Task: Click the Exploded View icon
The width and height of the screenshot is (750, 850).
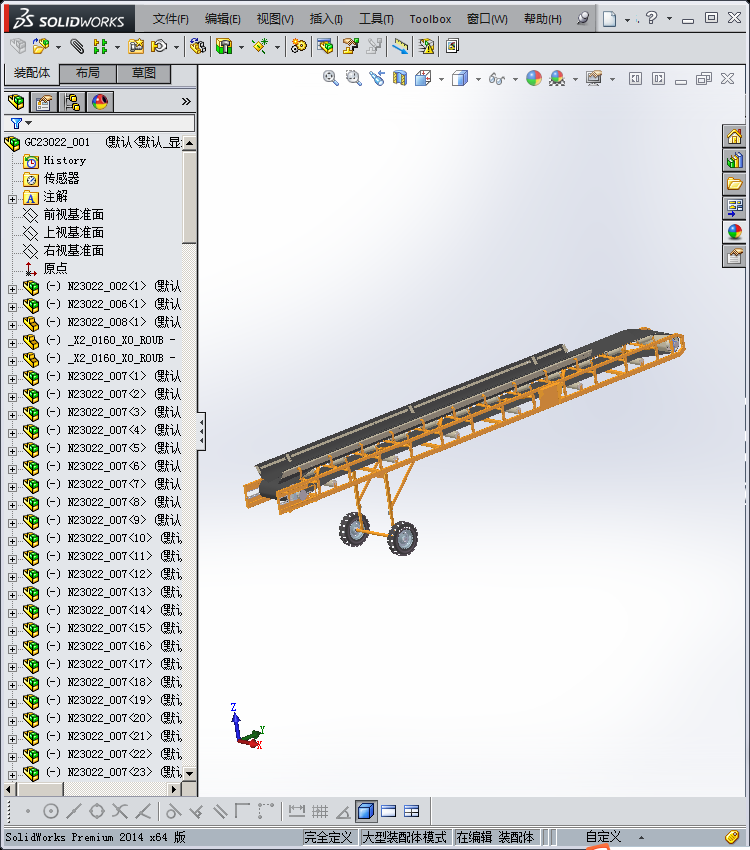Action: pos(351,47)
